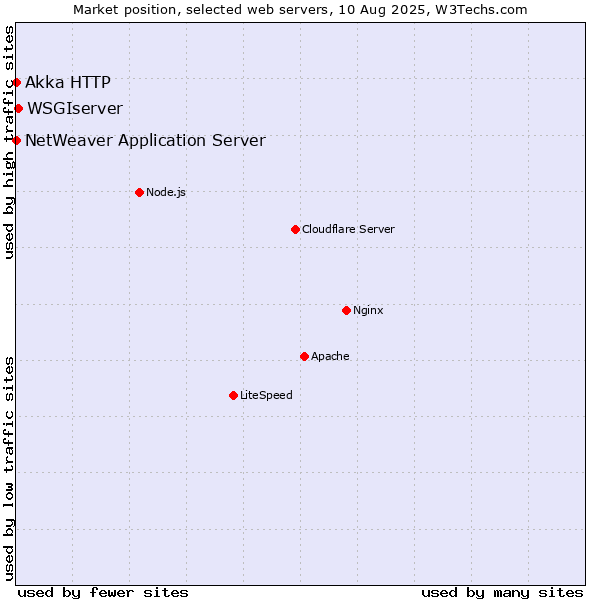Click the "used by fewer sites" axis label

pyautogui.click(x=103, y=593)
